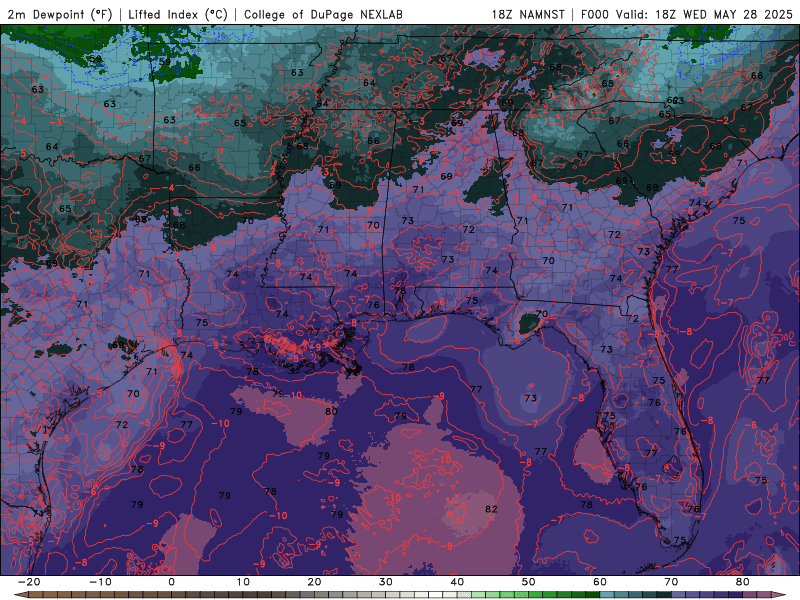Click the '80' dewpoint value south of Louisiana

(x=331, y=411)
